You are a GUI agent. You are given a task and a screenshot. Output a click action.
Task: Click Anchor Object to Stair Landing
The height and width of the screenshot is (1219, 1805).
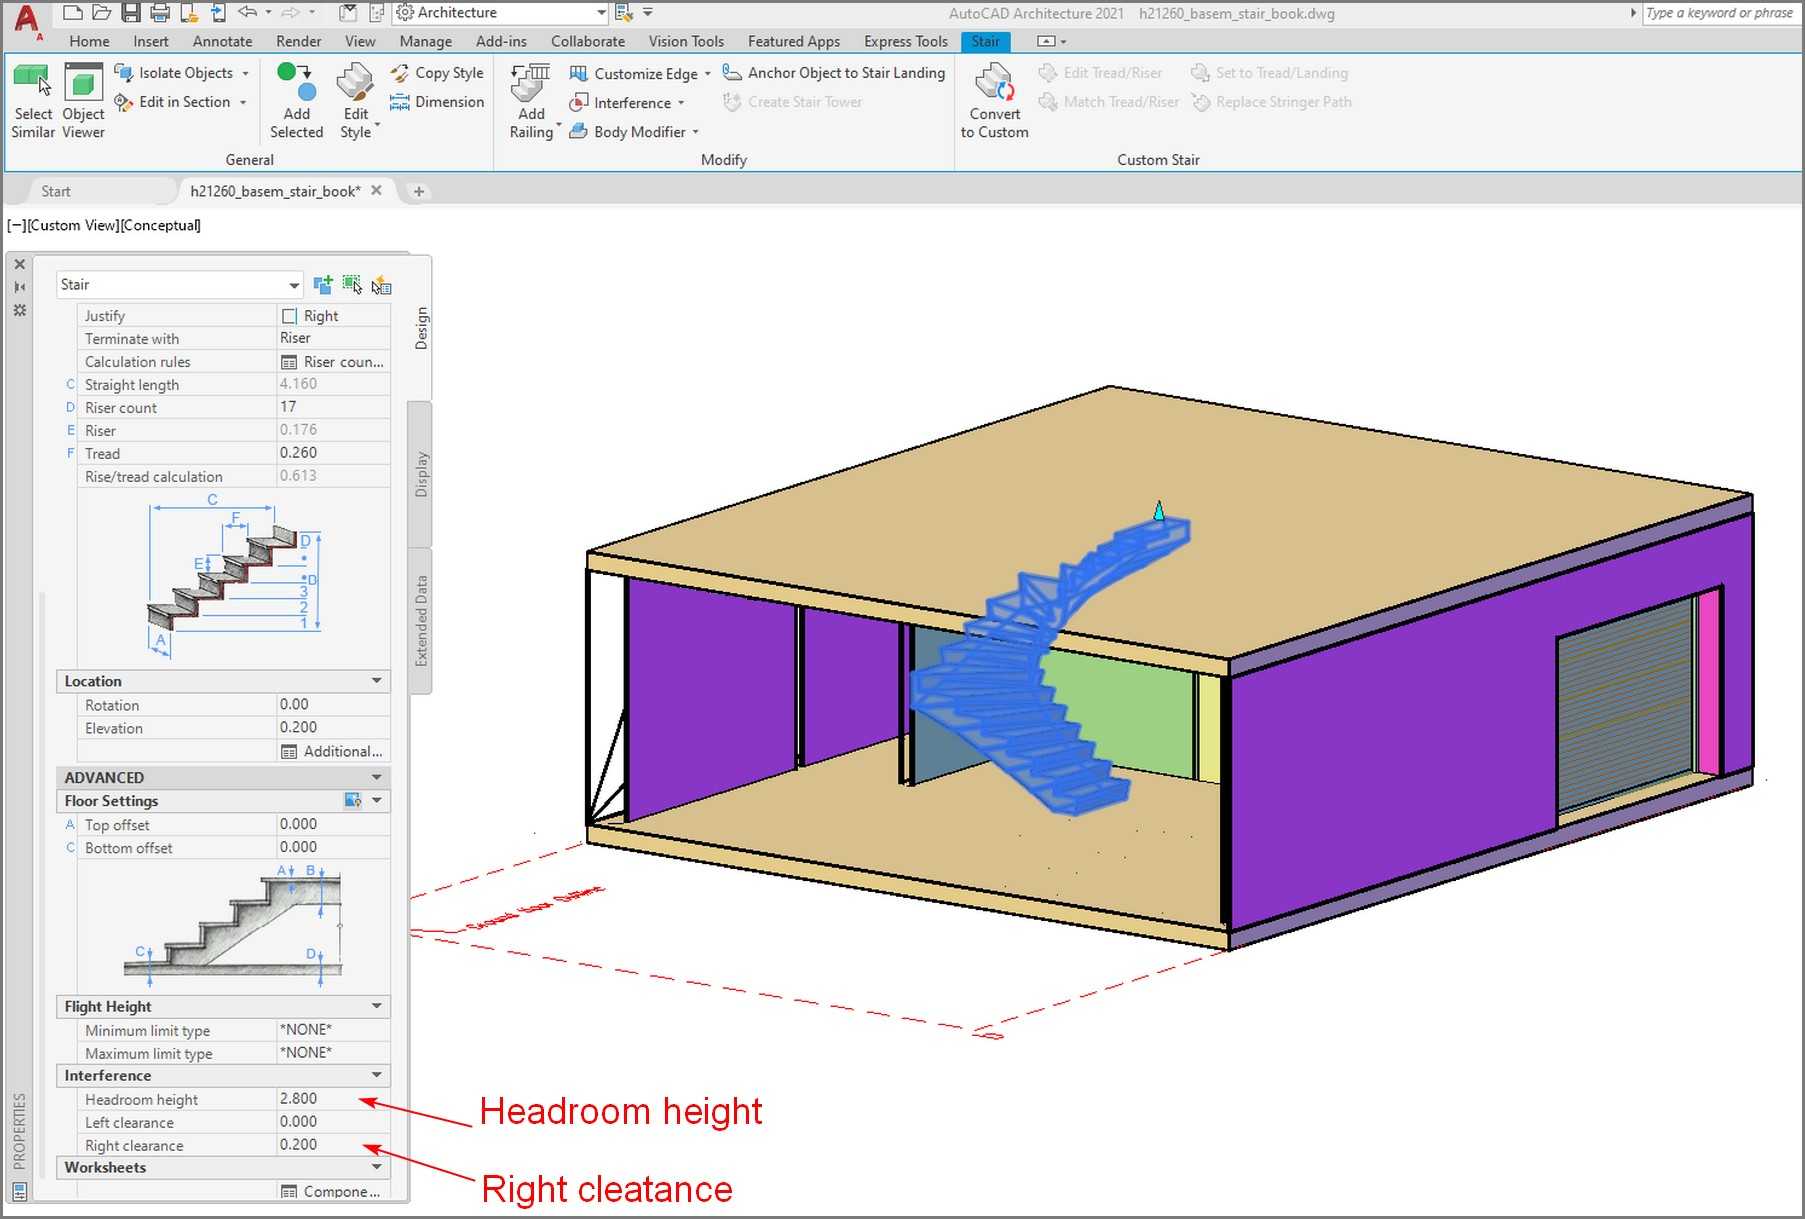[x=834, y=73]
